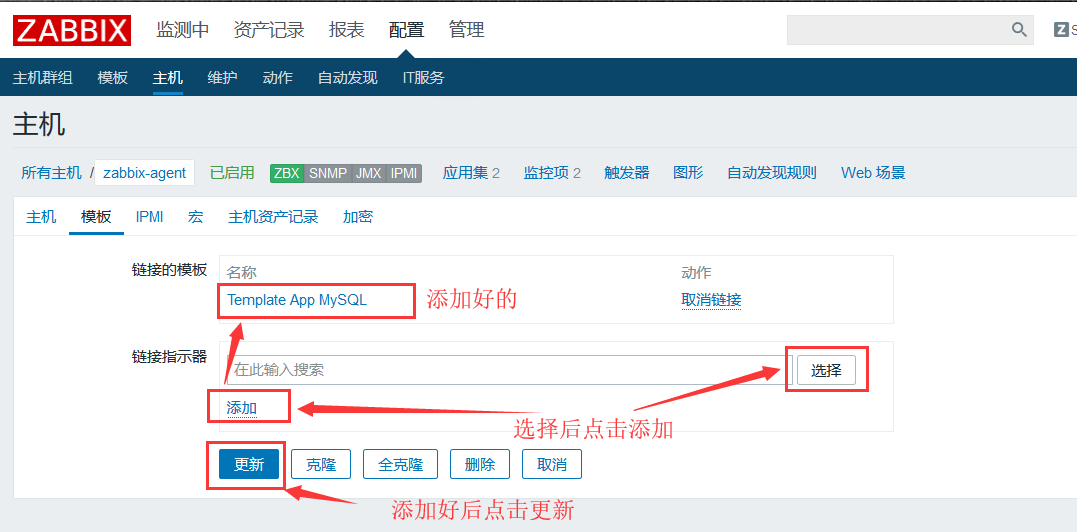Open 自动发现规则 link
The height and width of the screenshot is (532, 1077).
[x=772, y=173]
